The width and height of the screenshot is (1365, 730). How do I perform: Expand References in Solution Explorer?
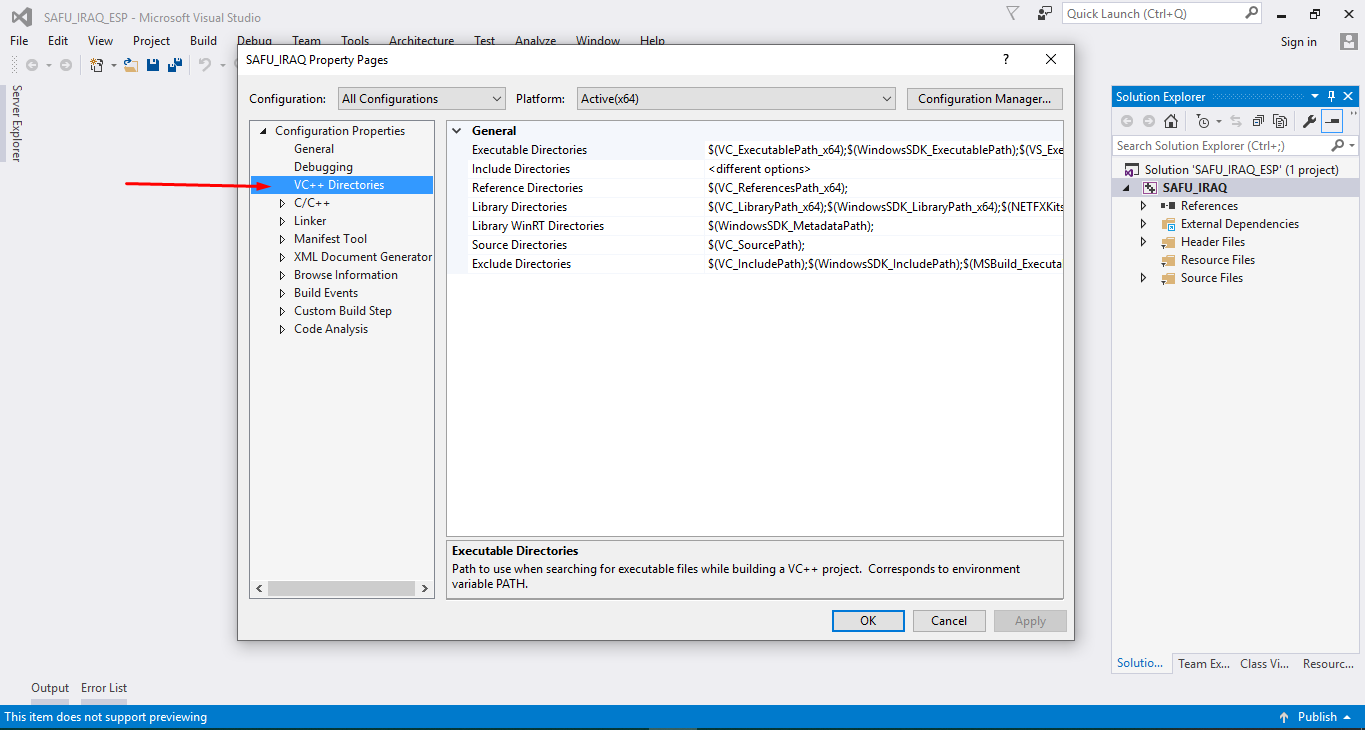coord(1144,206)
